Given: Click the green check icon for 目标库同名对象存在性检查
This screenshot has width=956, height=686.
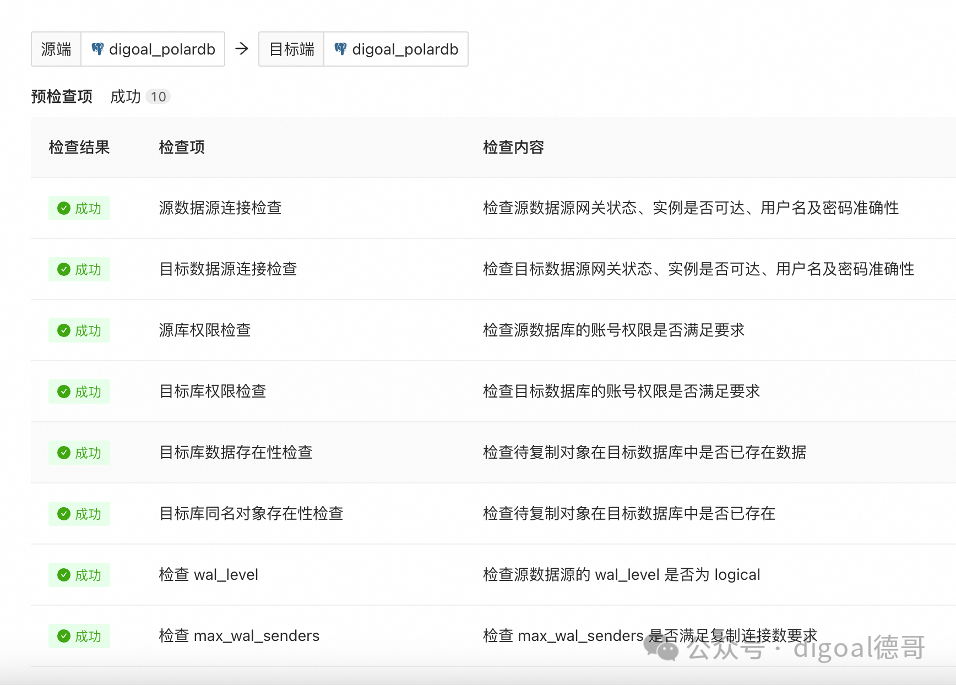Looking at the screenshot, I should pos(63,513).
